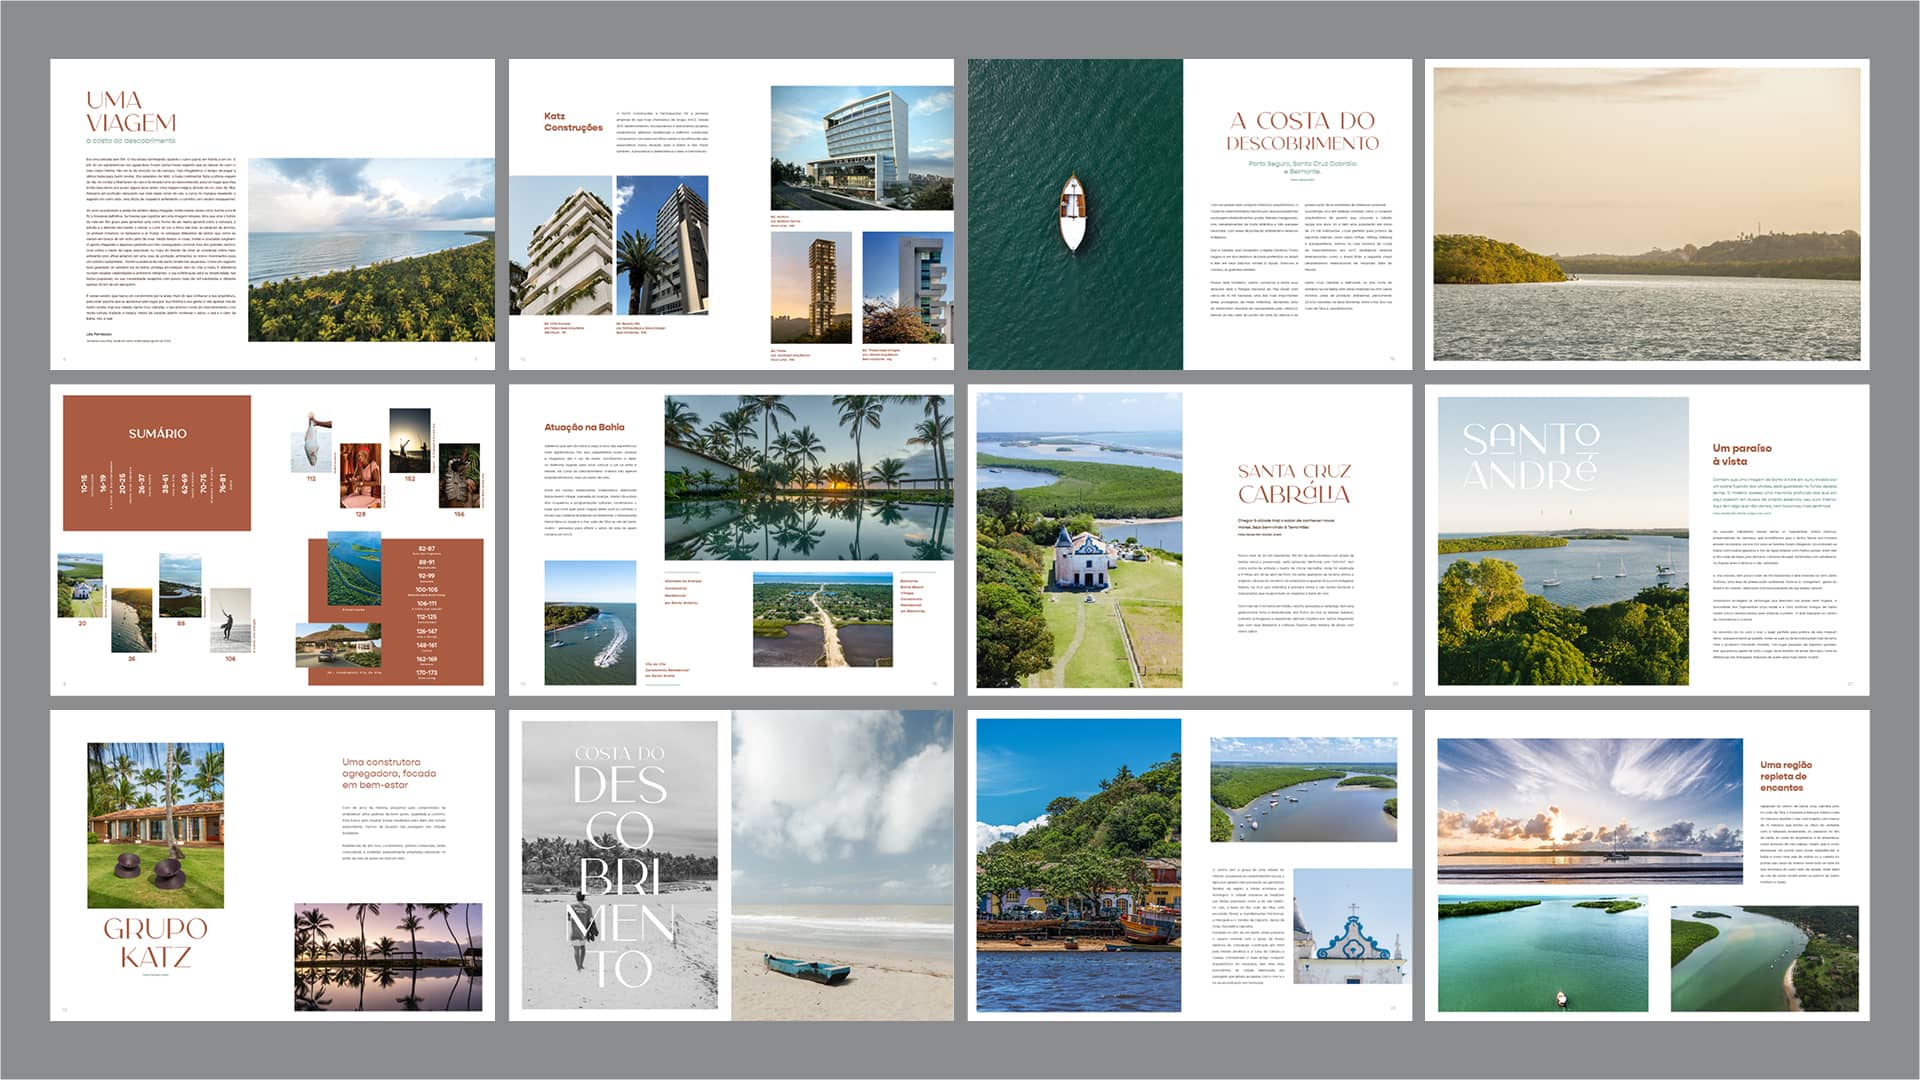Click the 'Um paraíso à vista' heading
This screenshot has height=1080, width=1920.
1741,455
